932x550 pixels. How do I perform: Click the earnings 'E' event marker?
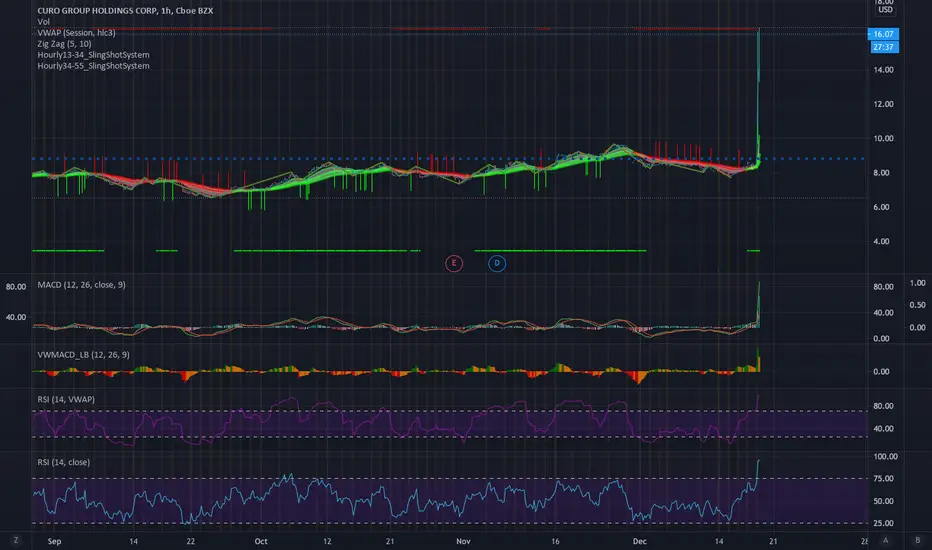click(454, 263)
